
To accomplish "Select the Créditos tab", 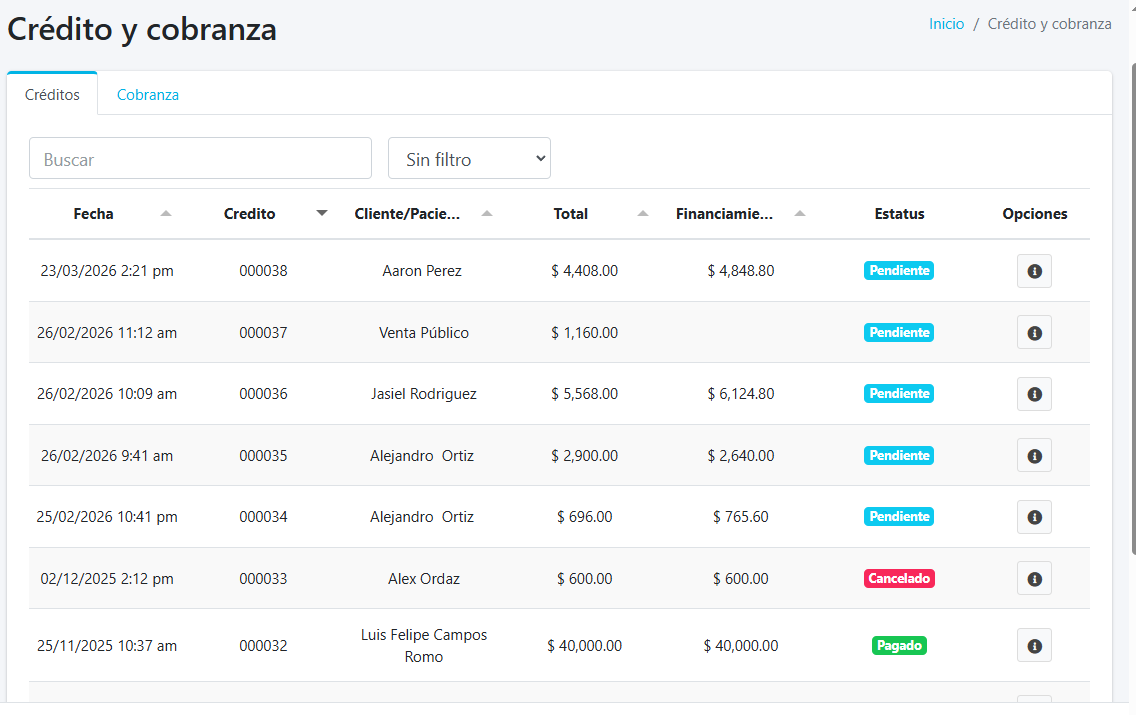I will [52, 95].
